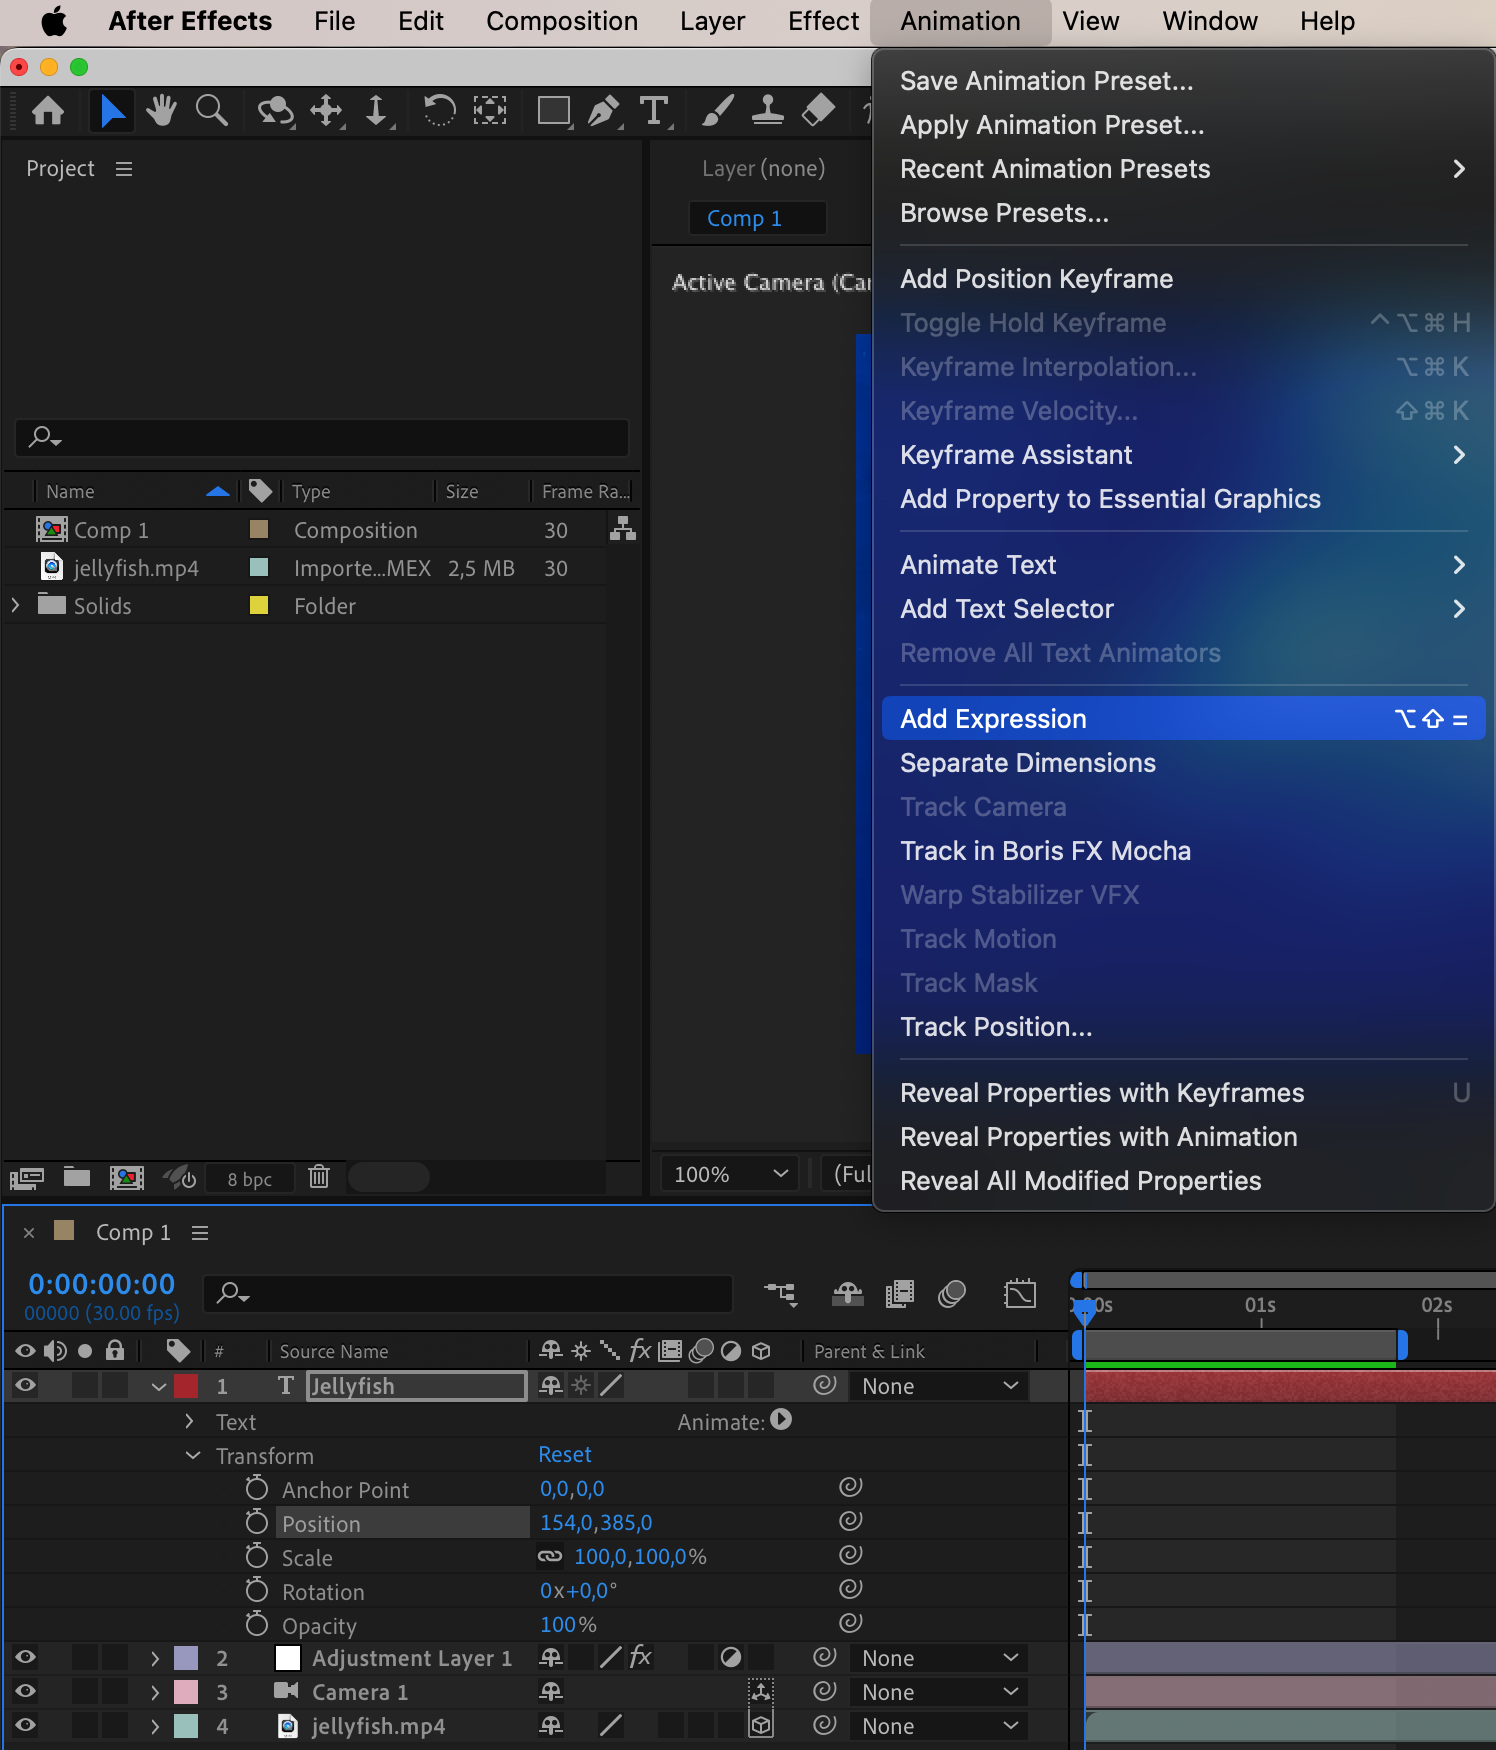Open the 100% magnification dropdown
This screenshot has width=1496, height=1750.
point(730,1174)
